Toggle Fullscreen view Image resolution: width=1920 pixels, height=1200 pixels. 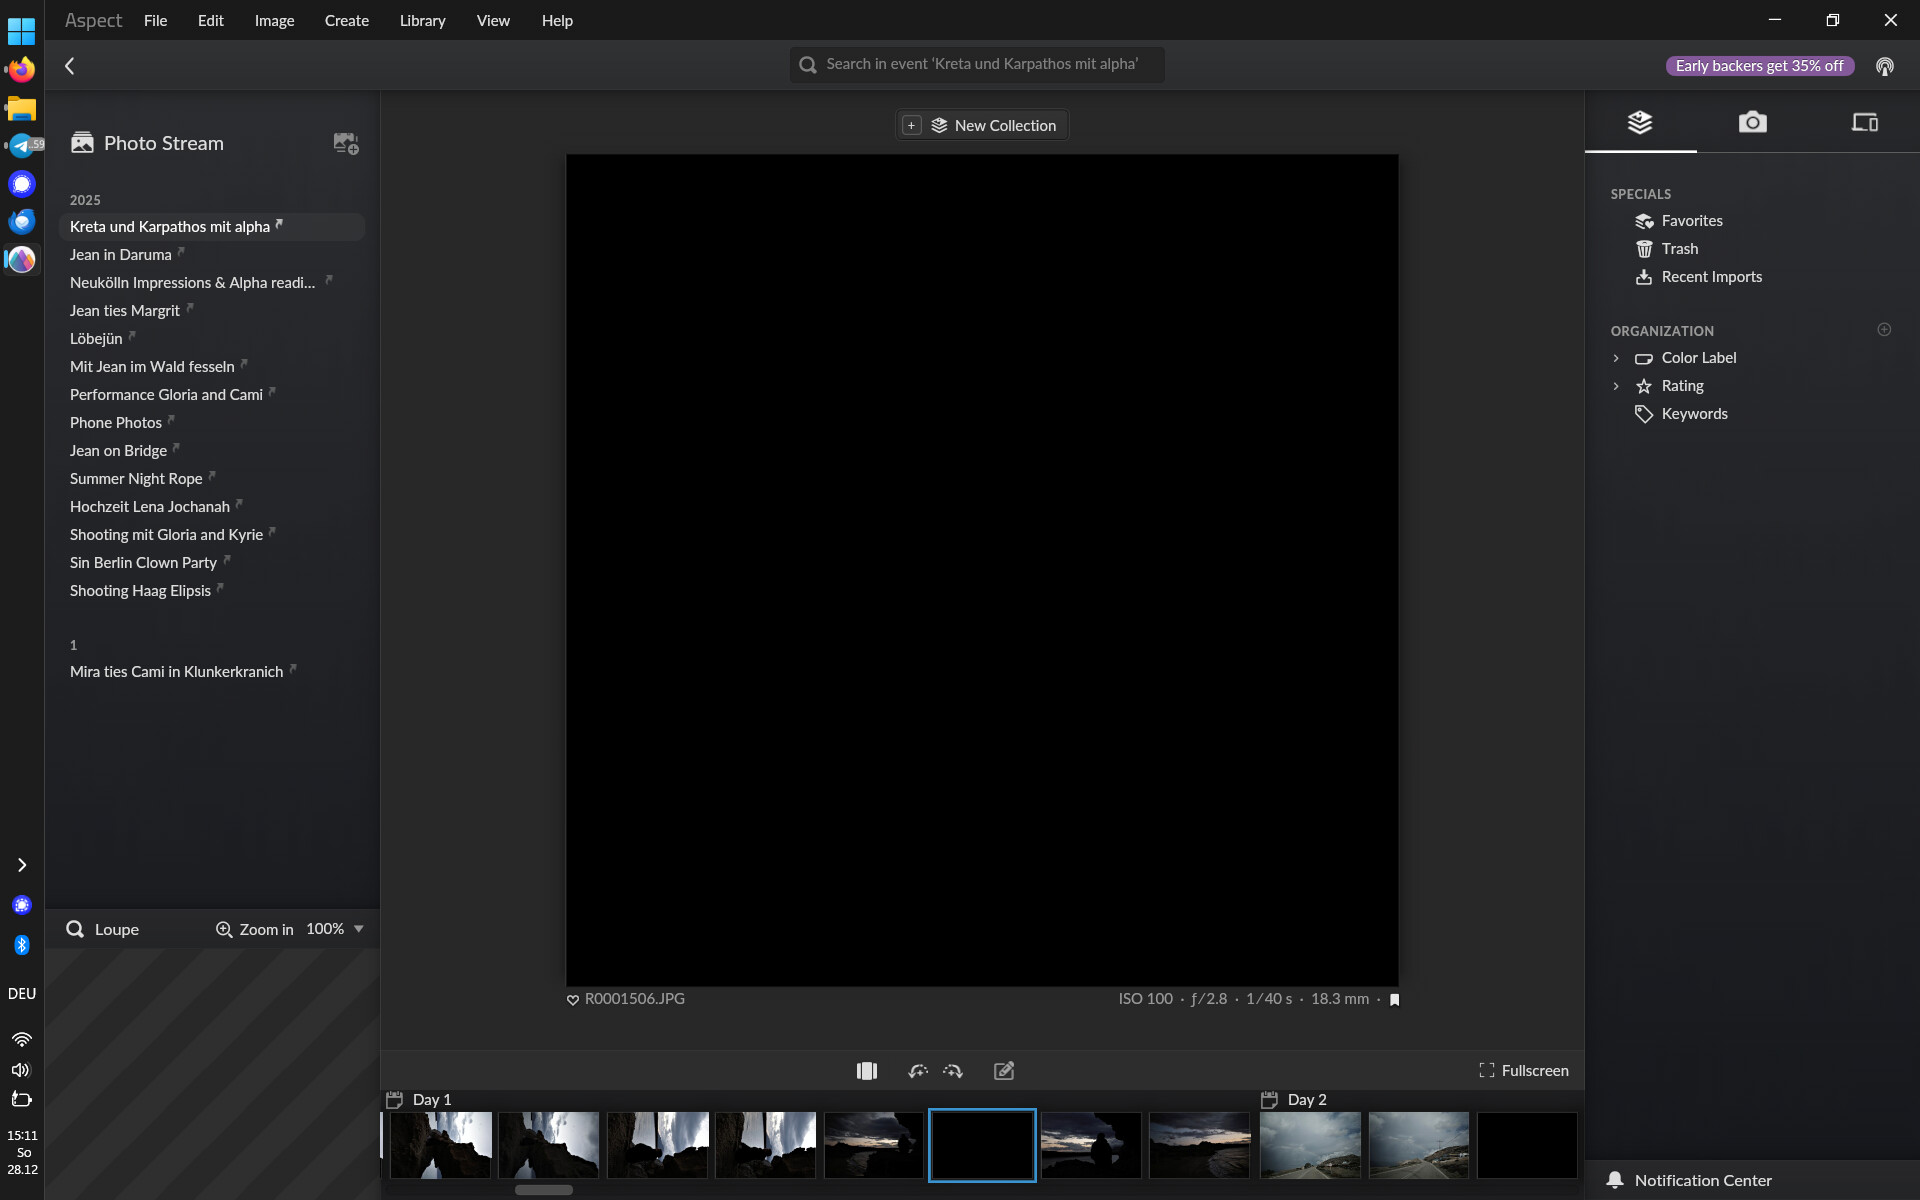coord(1524,1071)
